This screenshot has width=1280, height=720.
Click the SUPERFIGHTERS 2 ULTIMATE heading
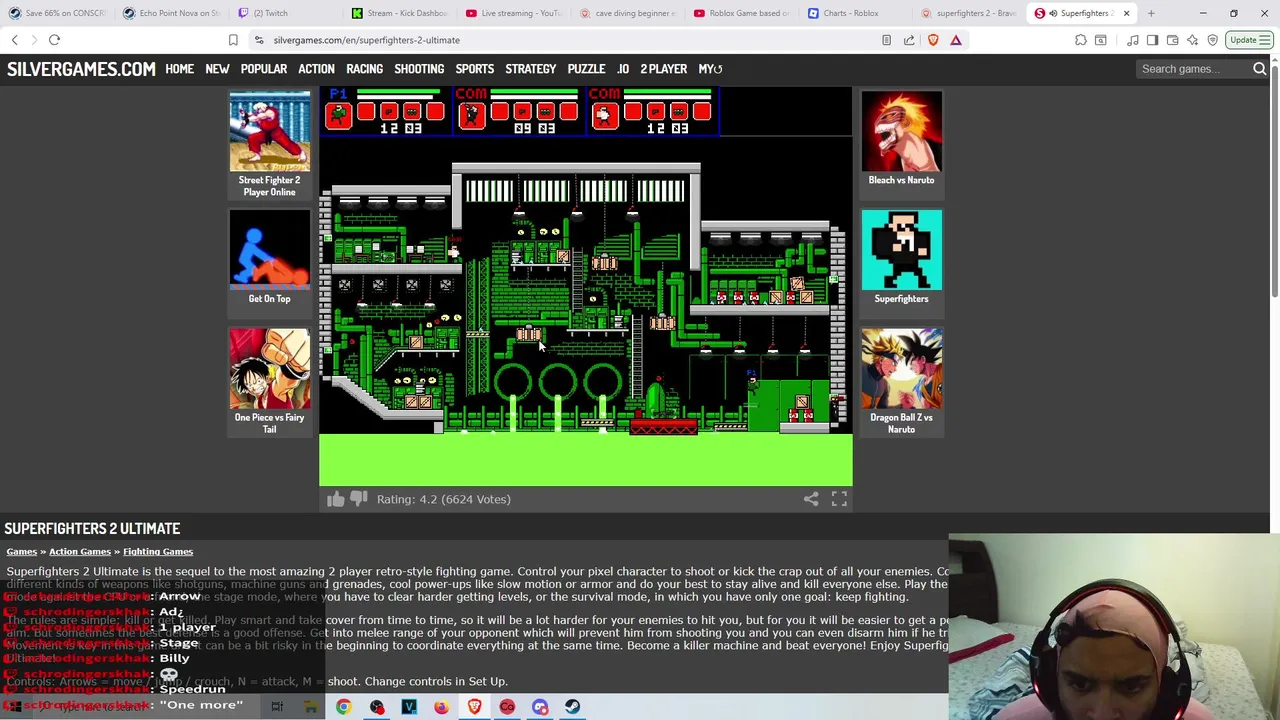pyautogui.click(x=92, y=528)
